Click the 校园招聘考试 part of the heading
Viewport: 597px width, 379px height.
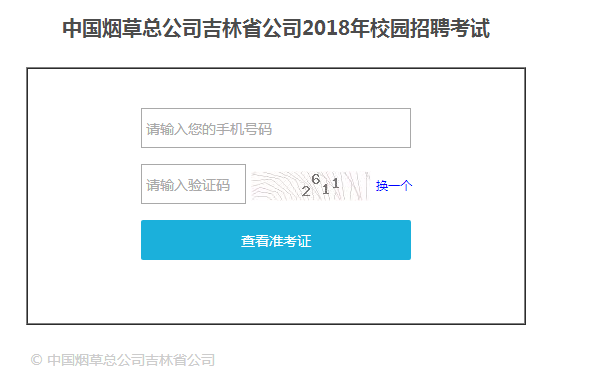coord(430,28)
